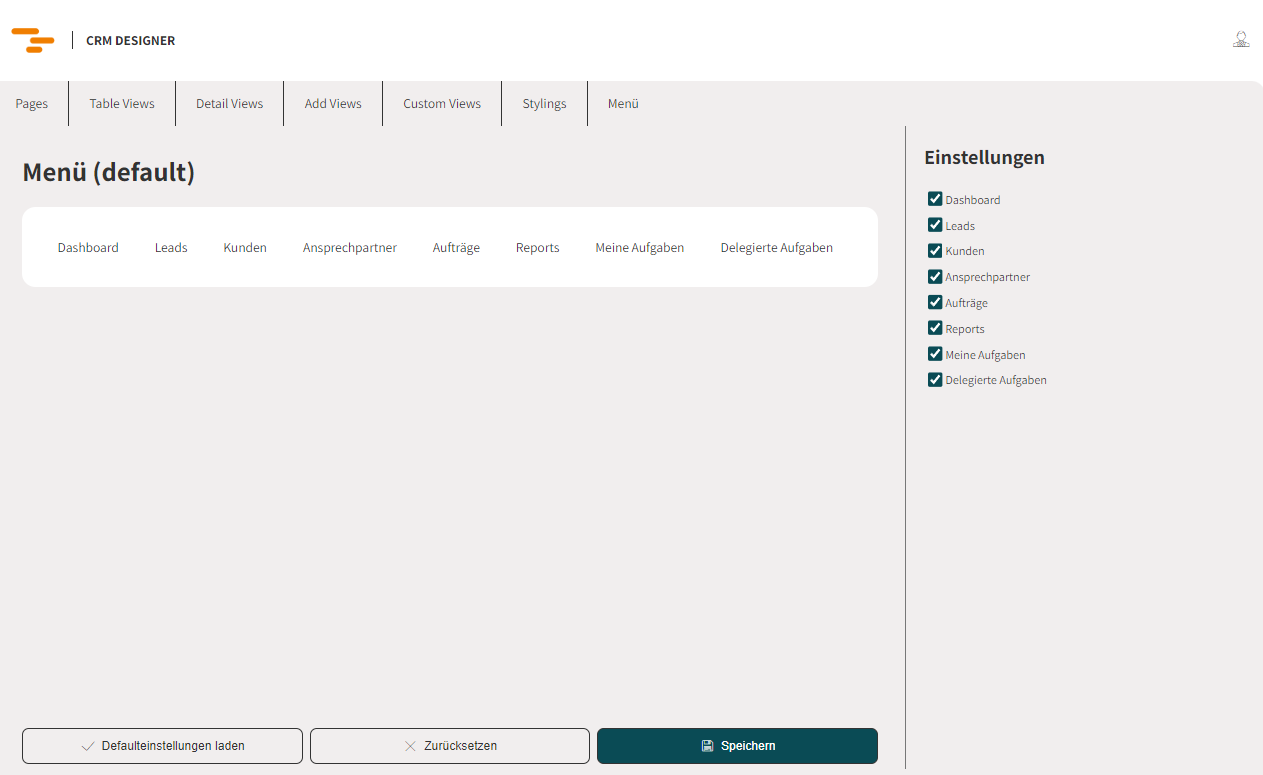Image resolution: width=1263 pixels, height=775 pixels.
Task: Click Defaulteinstellungen laden button
Action: [162, 746]
